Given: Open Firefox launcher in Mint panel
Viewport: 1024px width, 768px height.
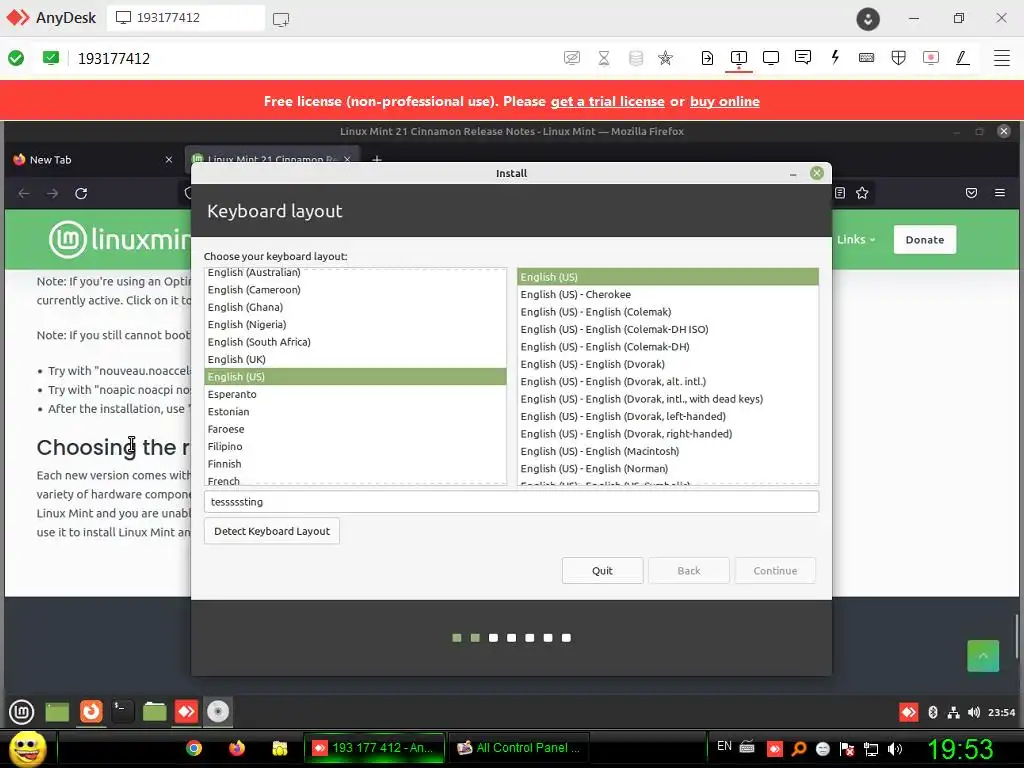Looking at the screenshot, I should (x=91, y=711).
